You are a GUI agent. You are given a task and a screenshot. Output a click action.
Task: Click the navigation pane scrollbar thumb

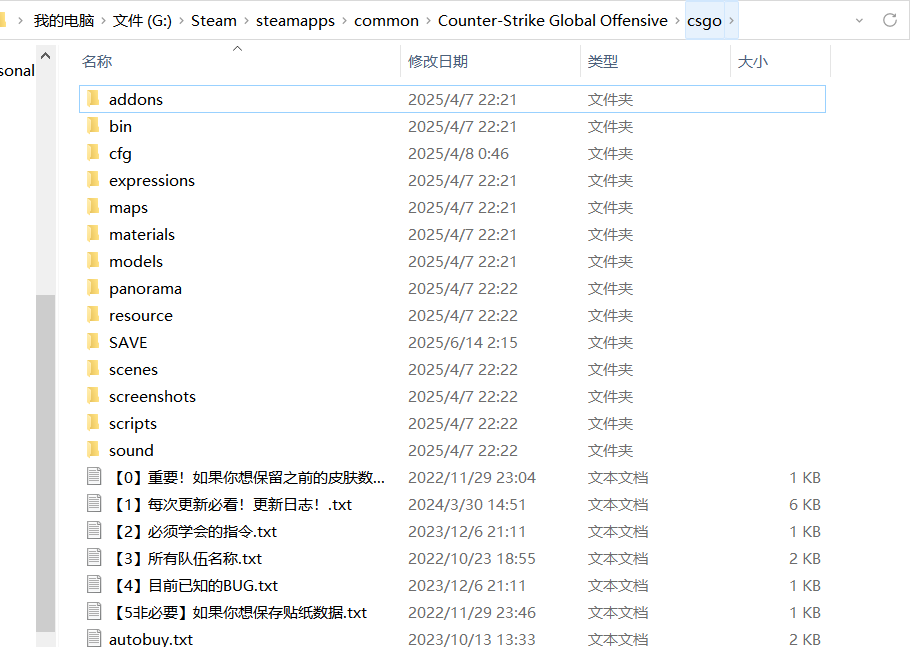coord(46,463)
